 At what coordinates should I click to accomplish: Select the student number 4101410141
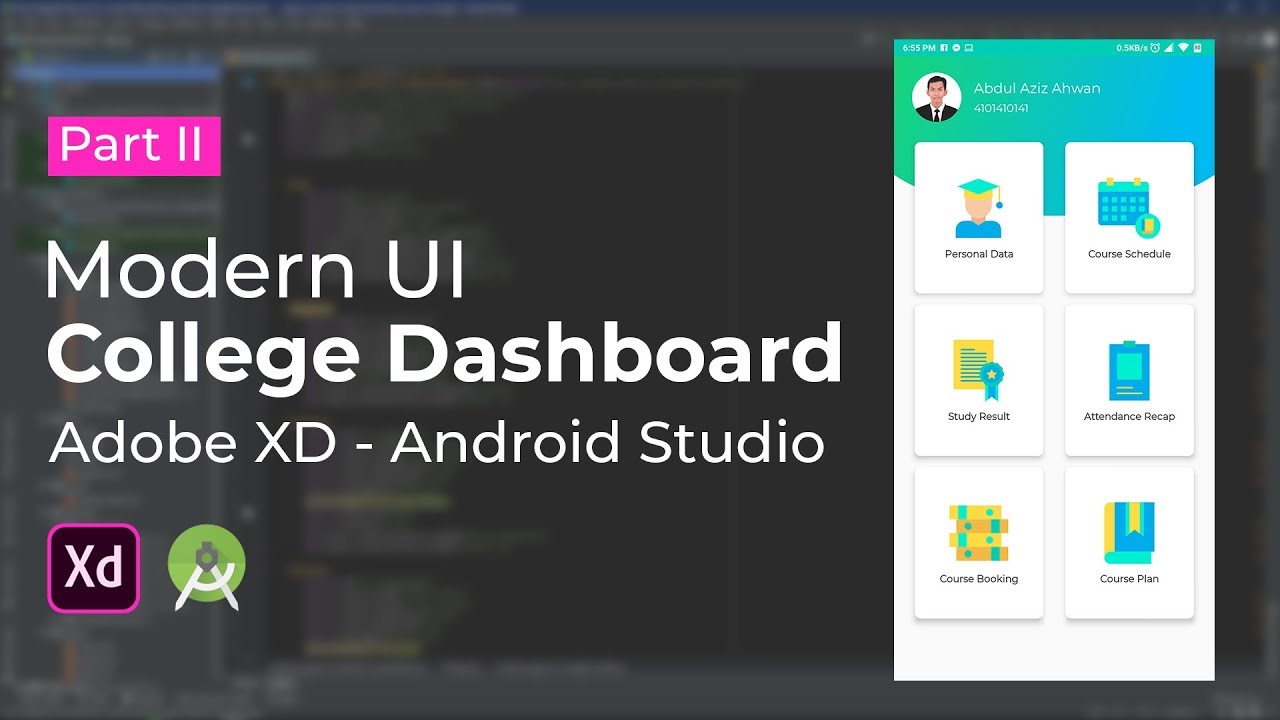click(1001, 108)
